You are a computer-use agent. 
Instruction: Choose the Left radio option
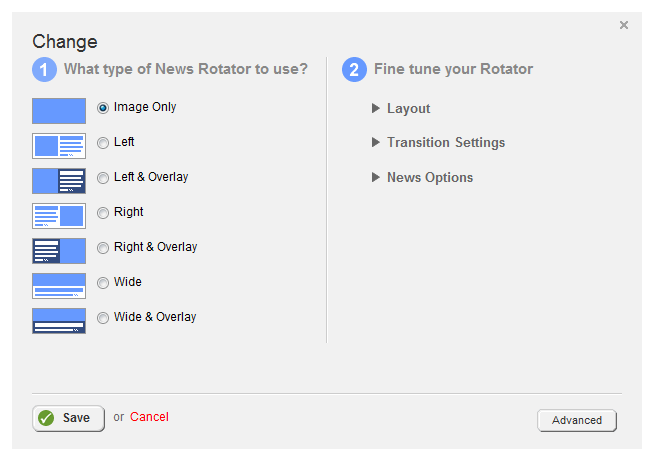click(x=103, y=143)
